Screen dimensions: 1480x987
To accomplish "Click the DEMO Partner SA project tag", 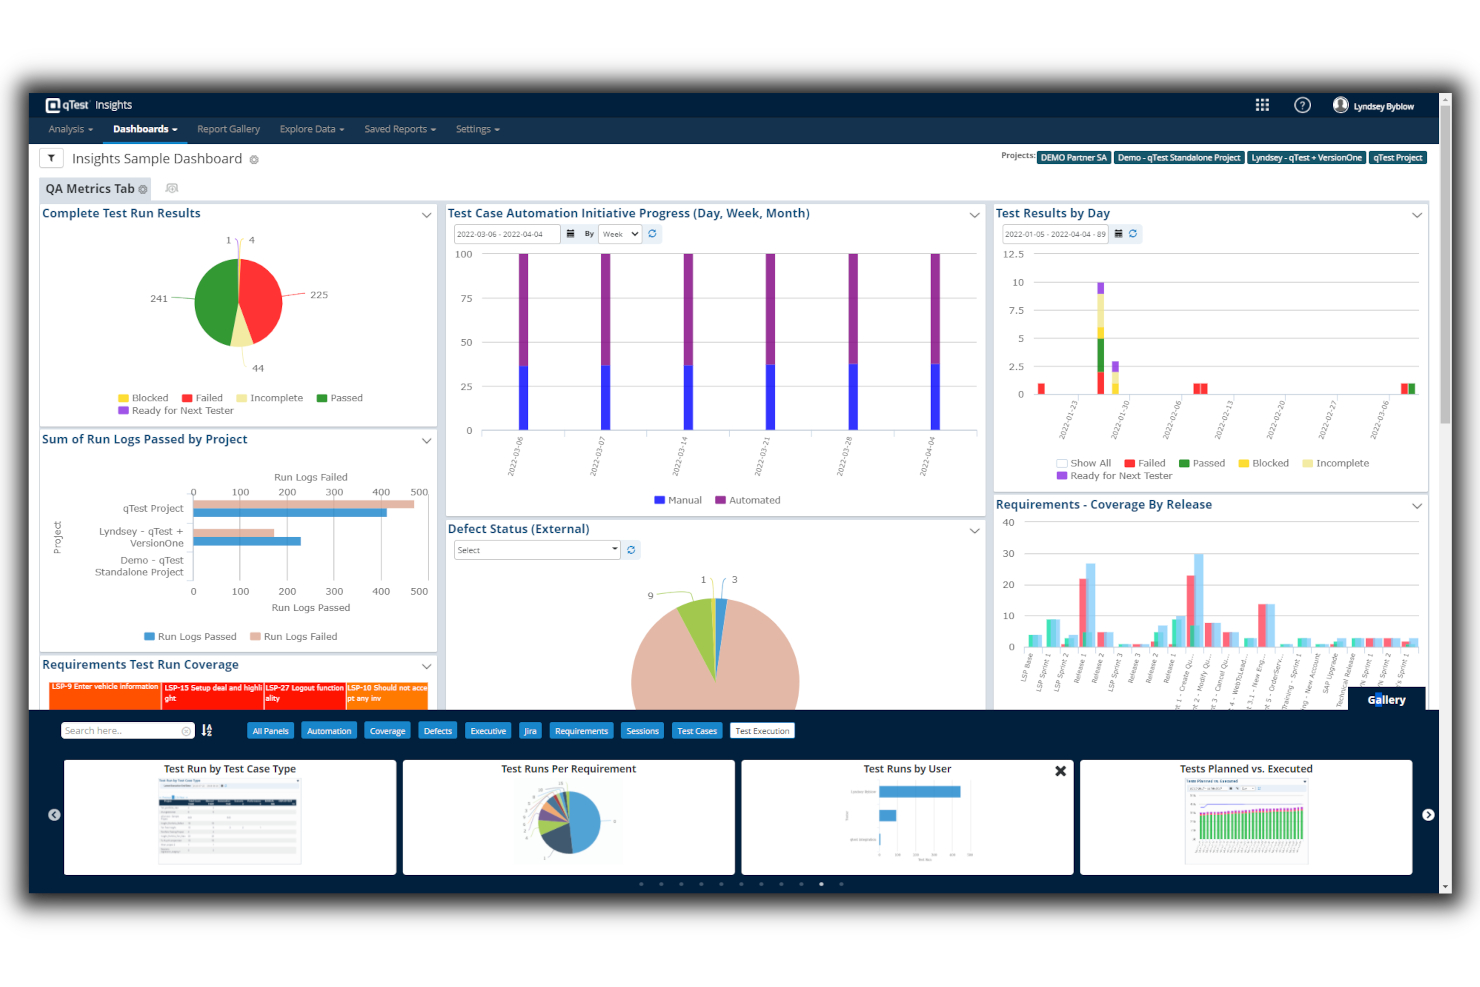I will pyautogui.click(x=1073, y=158).
